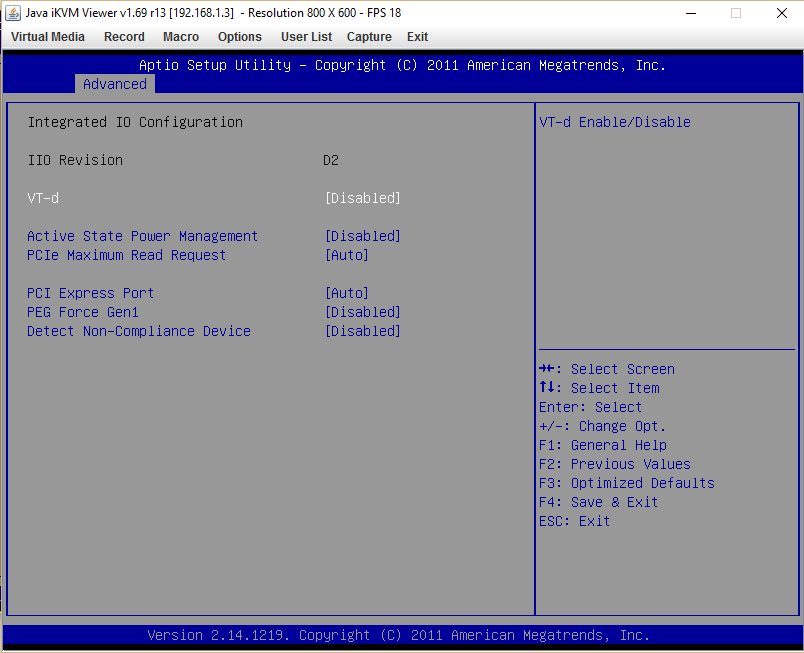Image resolution: width=804 pixels, height=653 pixels.
Task: Select the Active State Power Management label
Action: click(x=142, y=236)
